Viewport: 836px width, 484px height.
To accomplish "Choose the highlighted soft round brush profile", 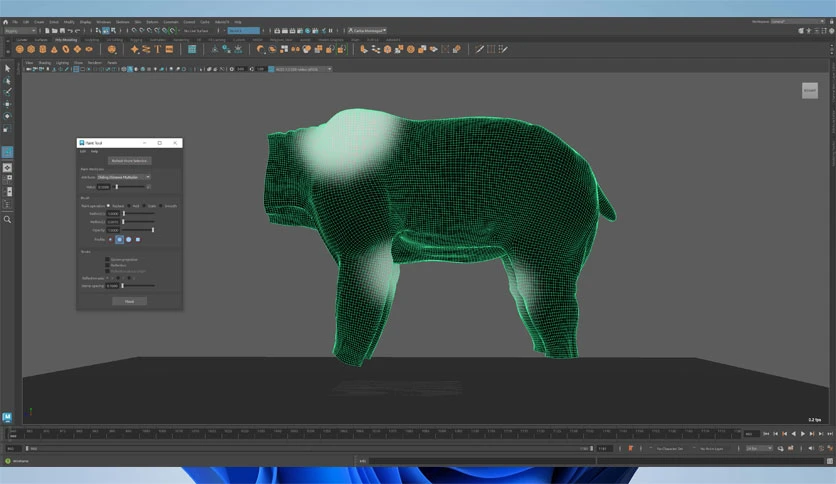I will (119, 239).
